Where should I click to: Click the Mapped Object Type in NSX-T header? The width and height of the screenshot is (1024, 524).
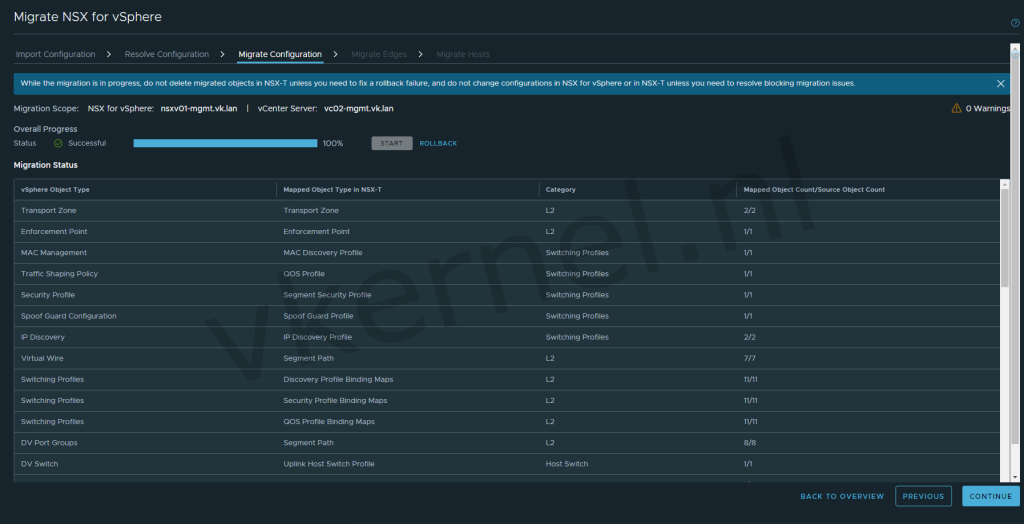click(332, 189)
